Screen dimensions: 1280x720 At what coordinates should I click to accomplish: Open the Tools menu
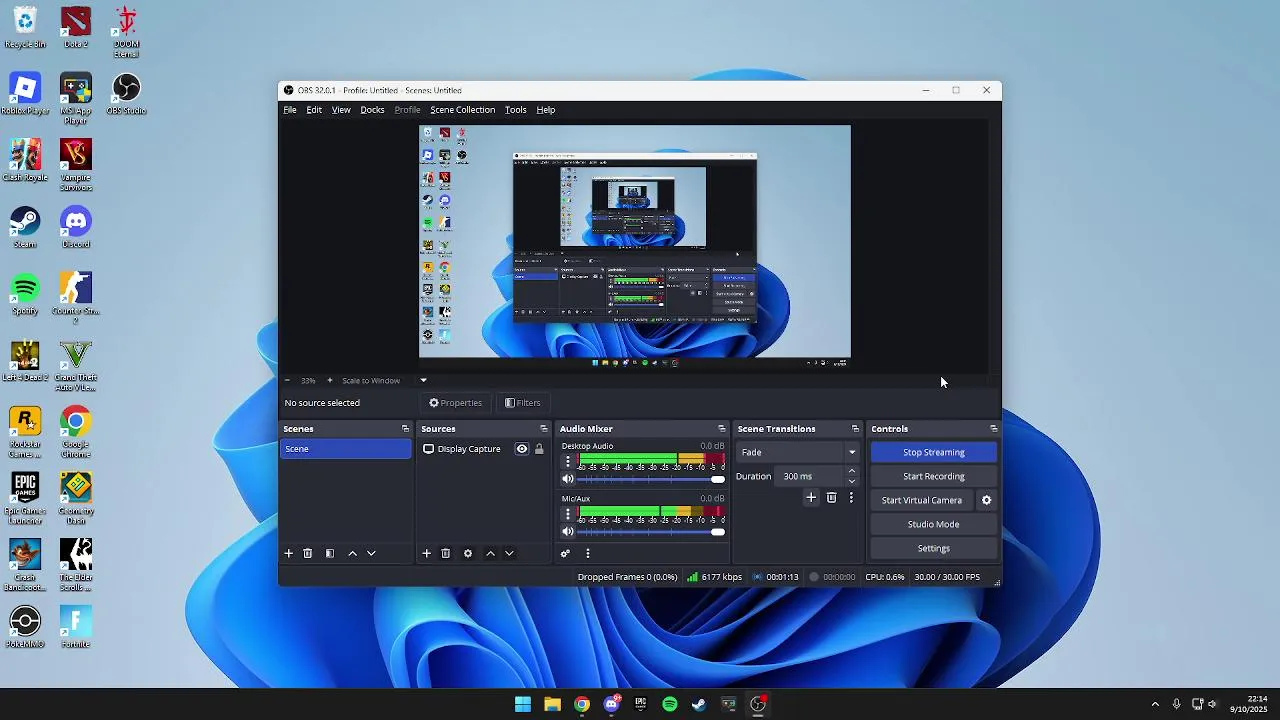coord(515,110)
